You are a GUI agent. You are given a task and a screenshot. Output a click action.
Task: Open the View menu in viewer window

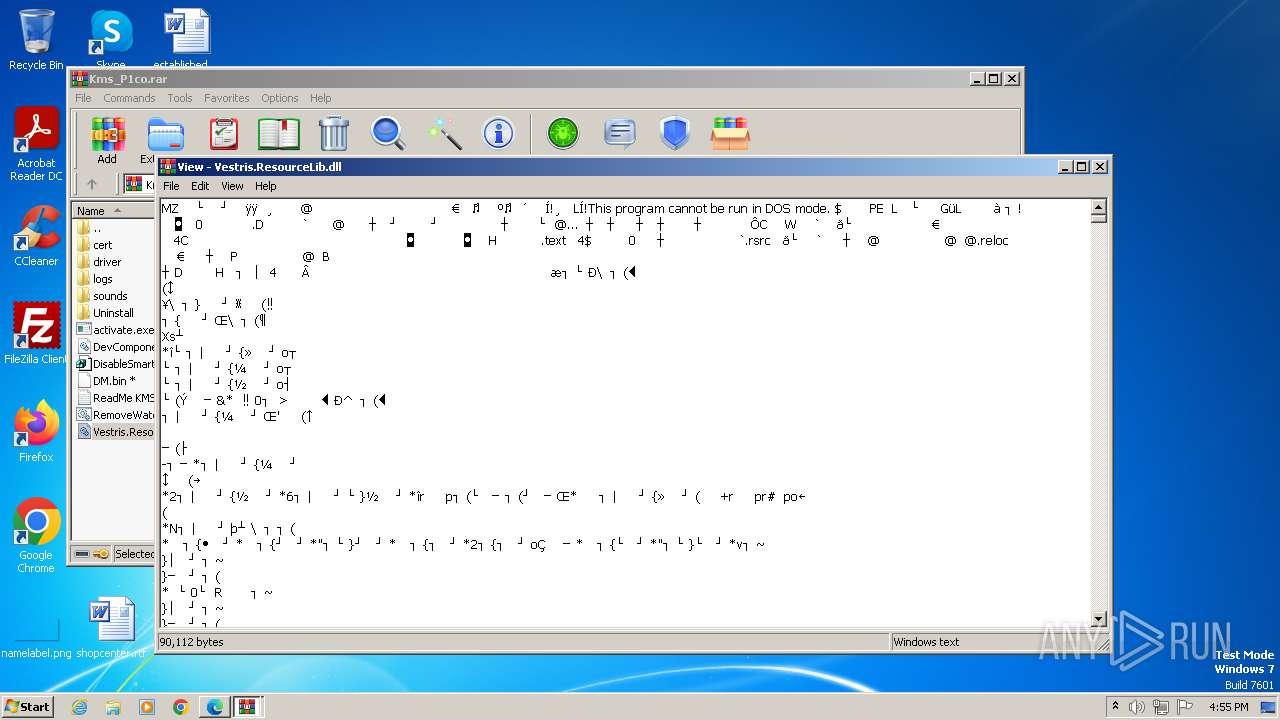coord(232,186)
